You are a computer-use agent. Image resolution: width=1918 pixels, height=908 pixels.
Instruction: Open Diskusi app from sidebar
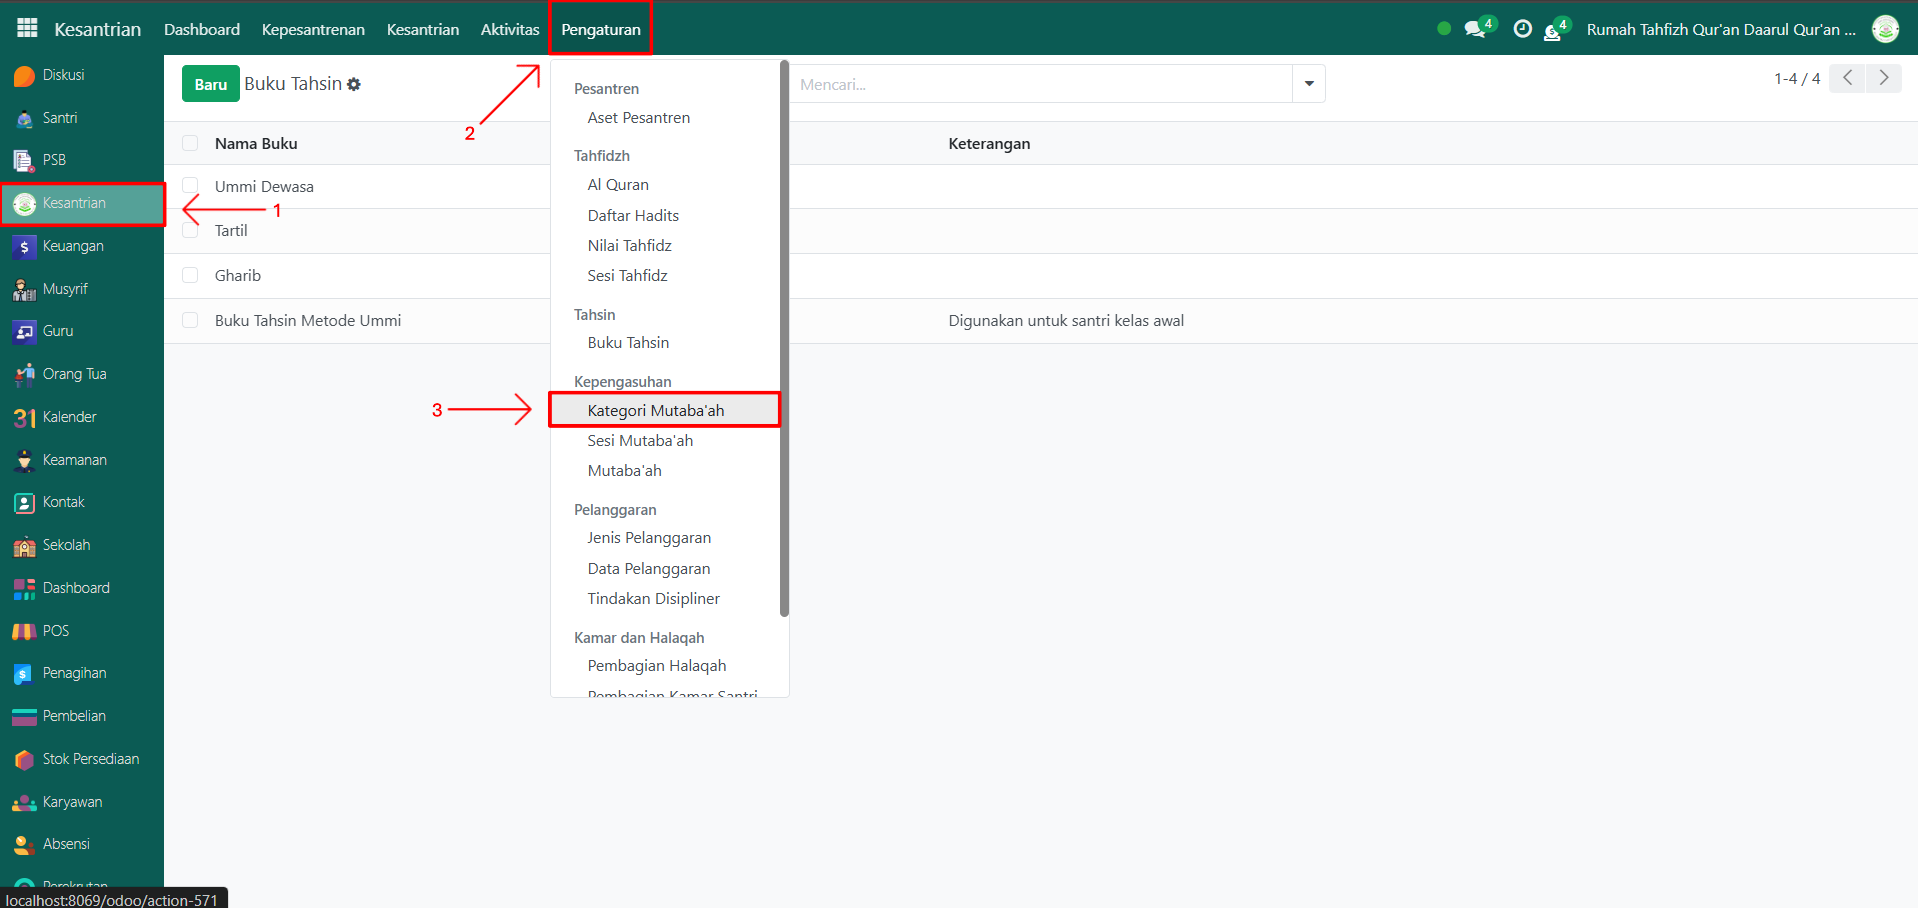click(62, 76)
